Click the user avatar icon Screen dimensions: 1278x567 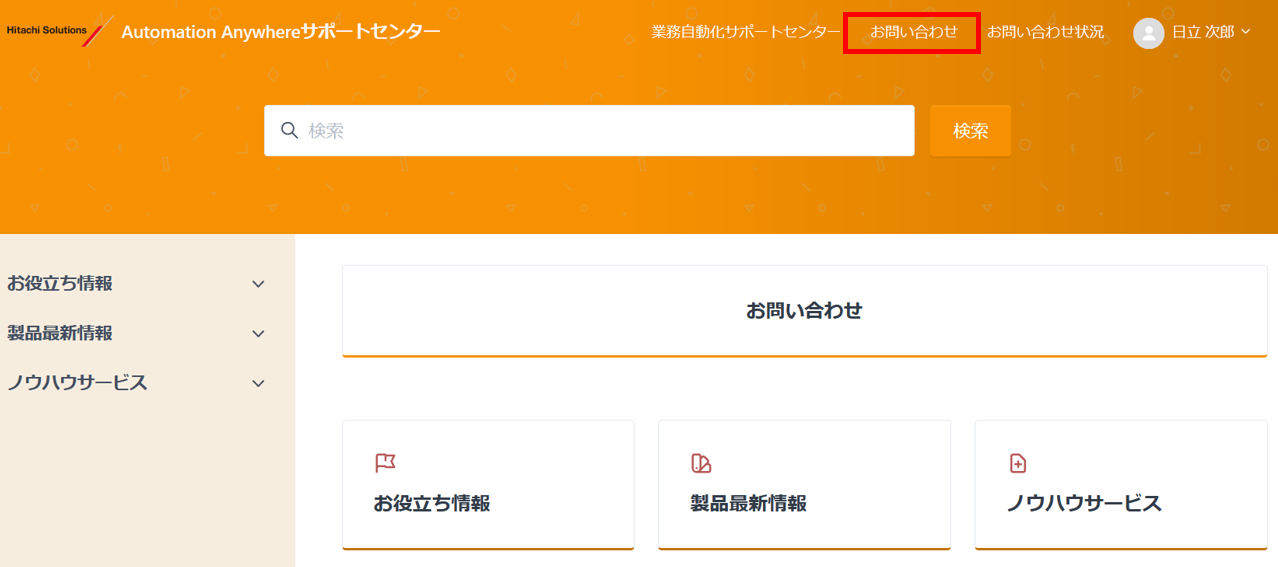tap(1148, 33)
